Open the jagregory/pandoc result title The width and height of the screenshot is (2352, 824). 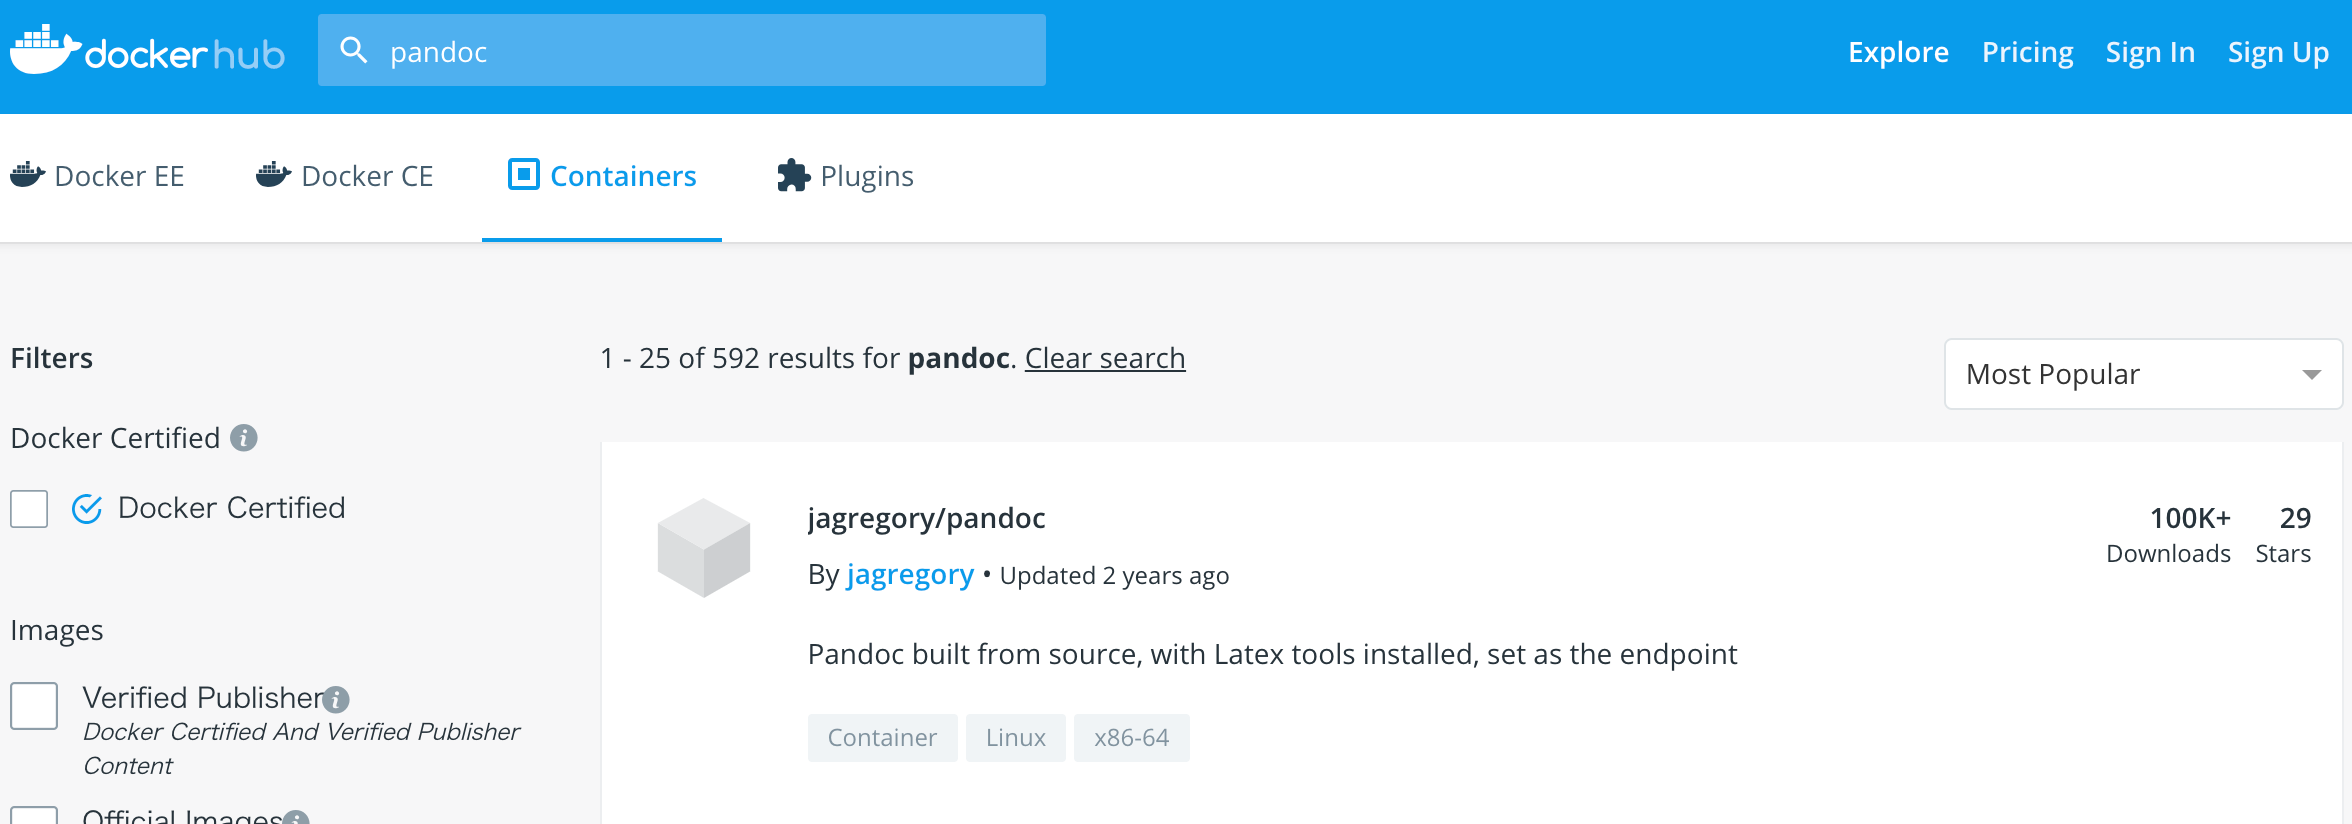pyautogui.click(x=926, y=518)
